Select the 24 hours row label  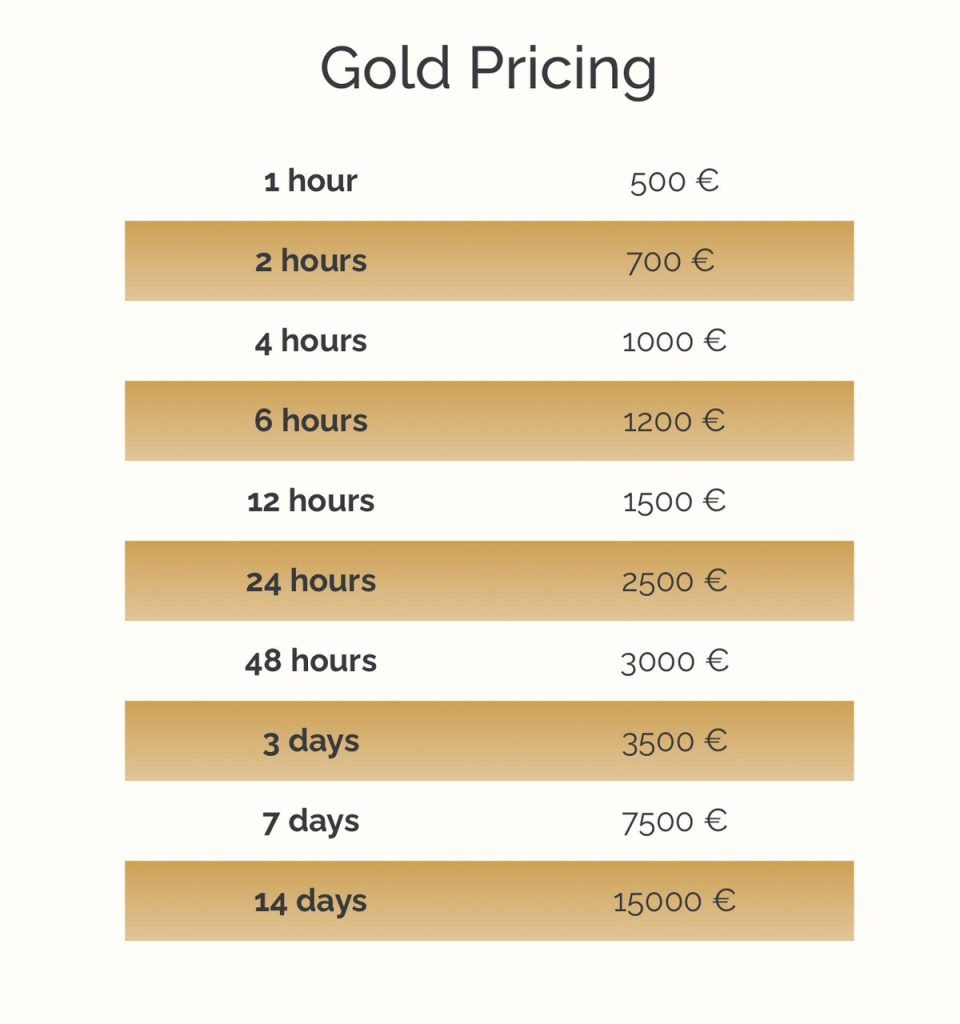[311, 581]
